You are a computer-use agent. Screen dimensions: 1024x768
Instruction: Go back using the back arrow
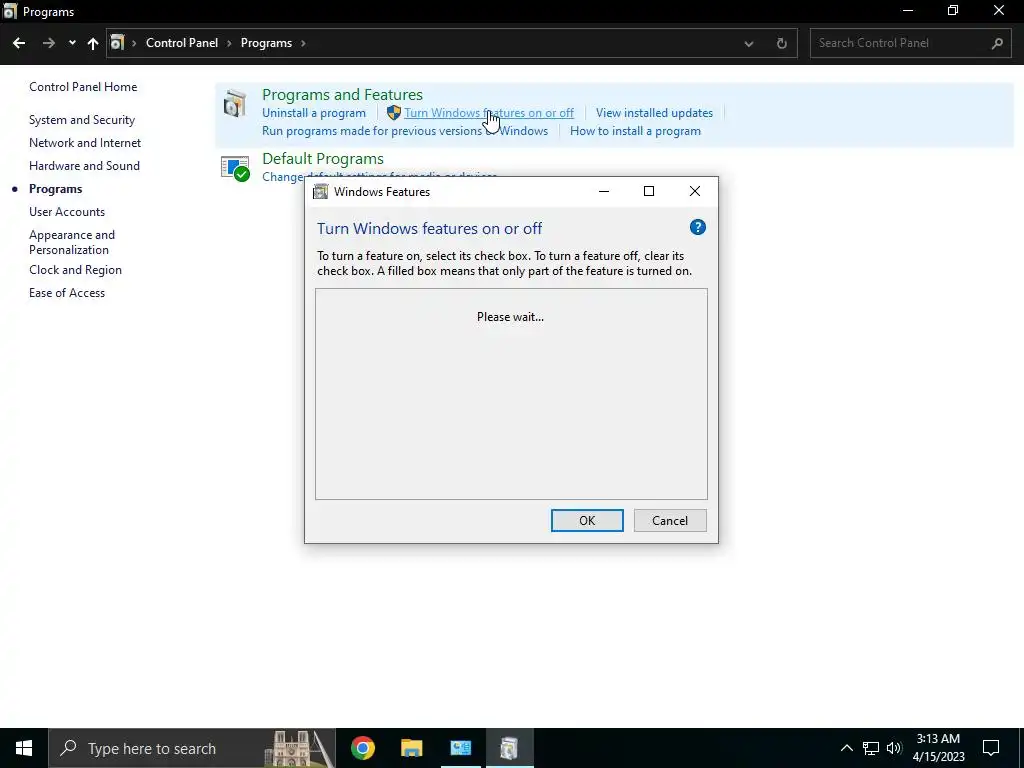19,43
